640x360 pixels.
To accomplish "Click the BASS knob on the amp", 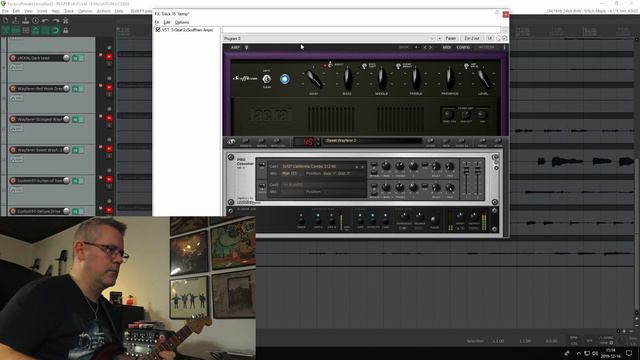I will [347, 78].
